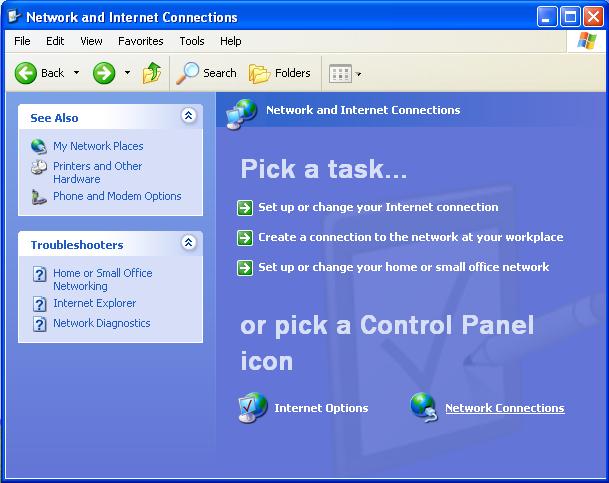Open the File menu
The image size is (609, 483).
[22, 41]
